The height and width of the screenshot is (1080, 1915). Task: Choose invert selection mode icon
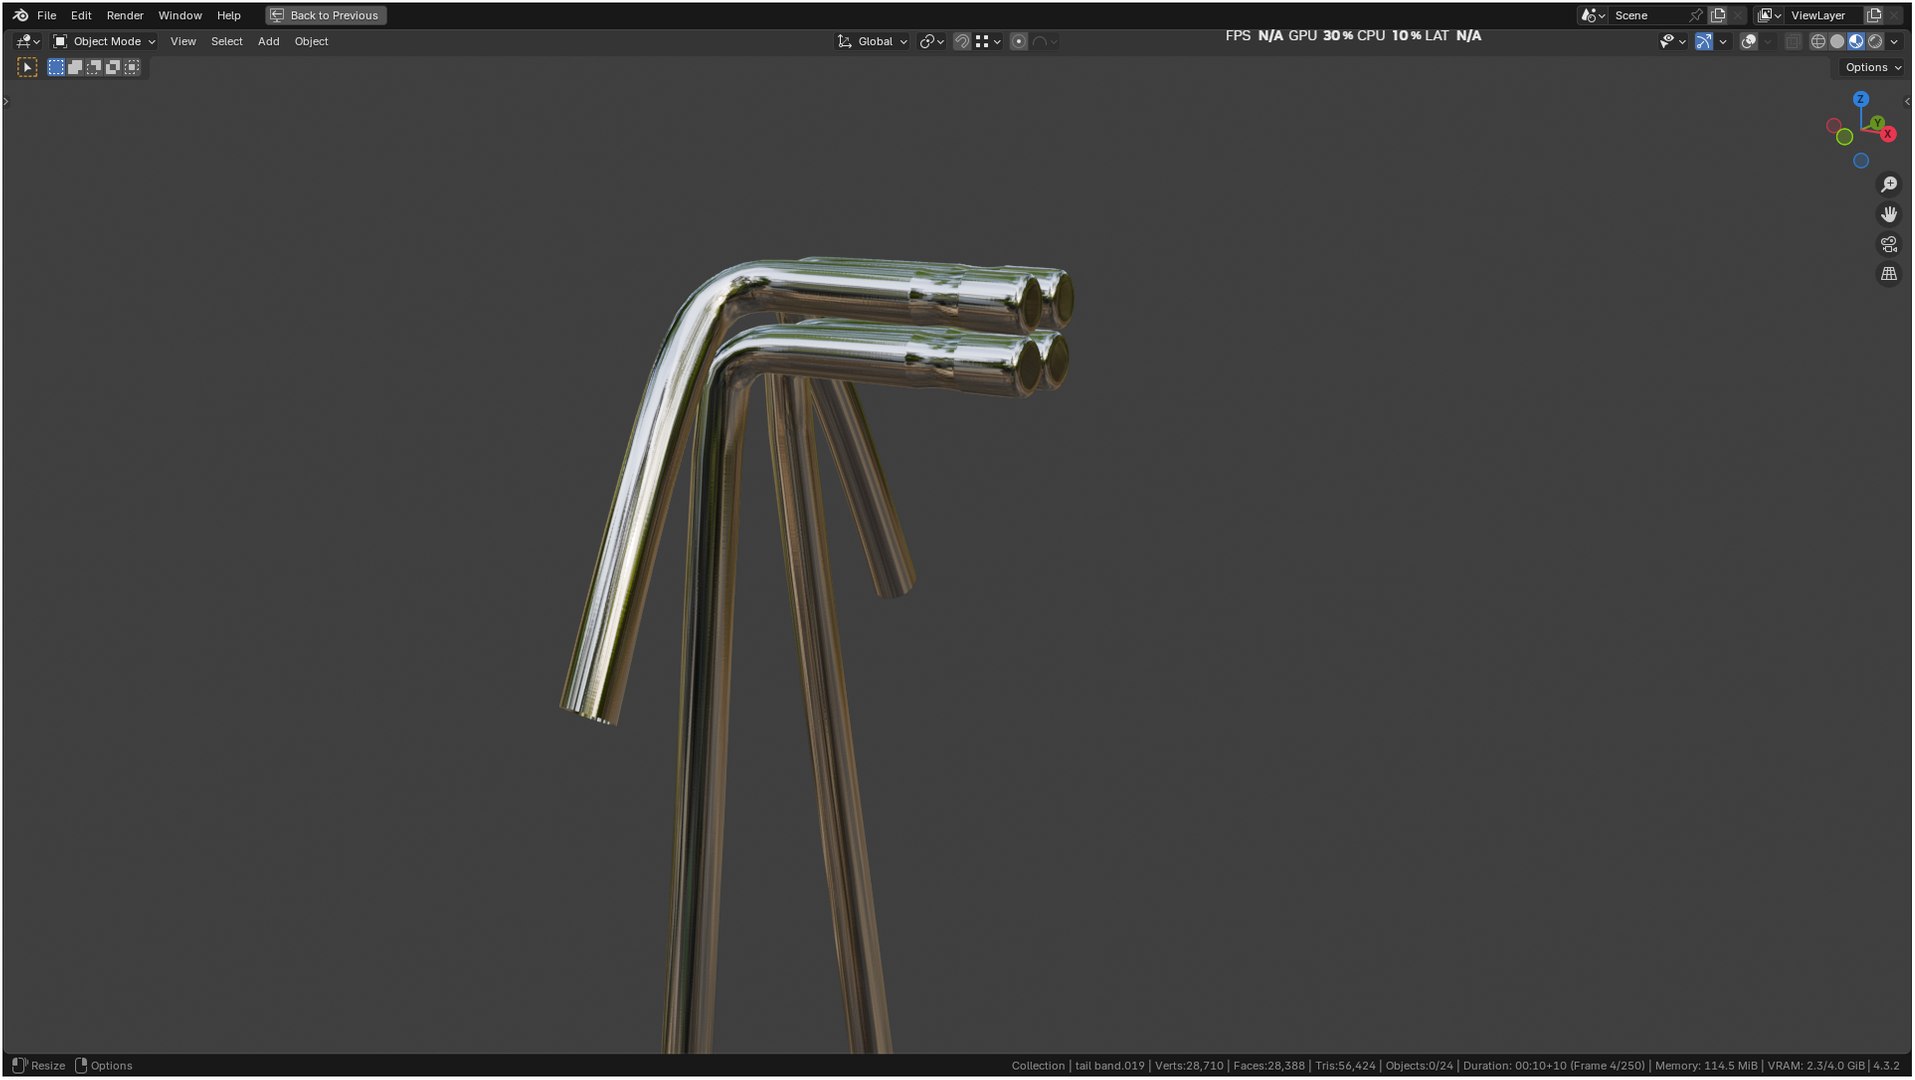point(113,68)
